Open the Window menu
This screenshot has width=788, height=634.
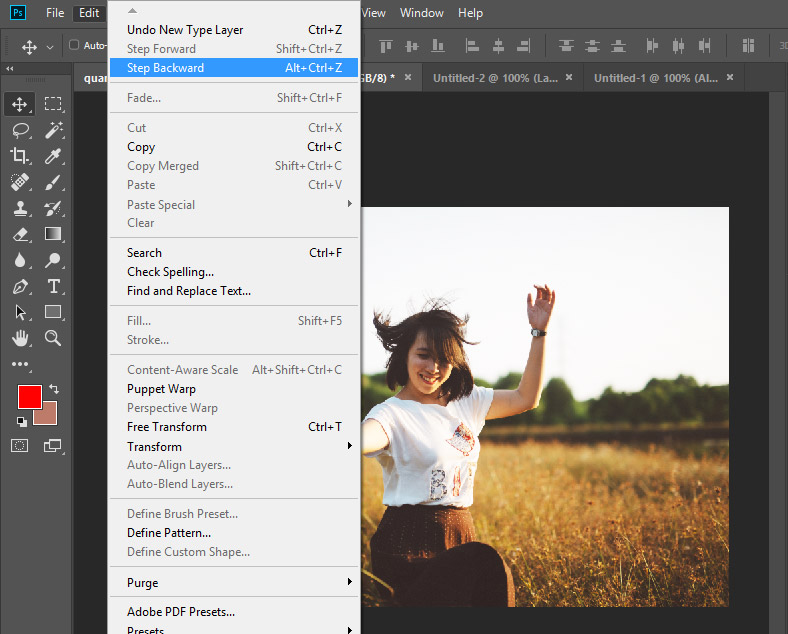tap(422, 13)
